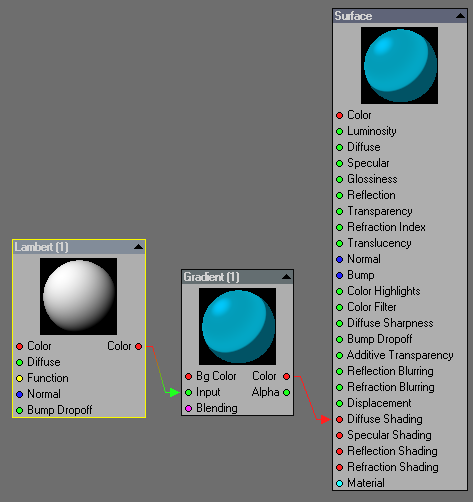This screenshot has width=473, height=502.
Task: Click the 'Refraction Index' label
Action: click(386, 227)
